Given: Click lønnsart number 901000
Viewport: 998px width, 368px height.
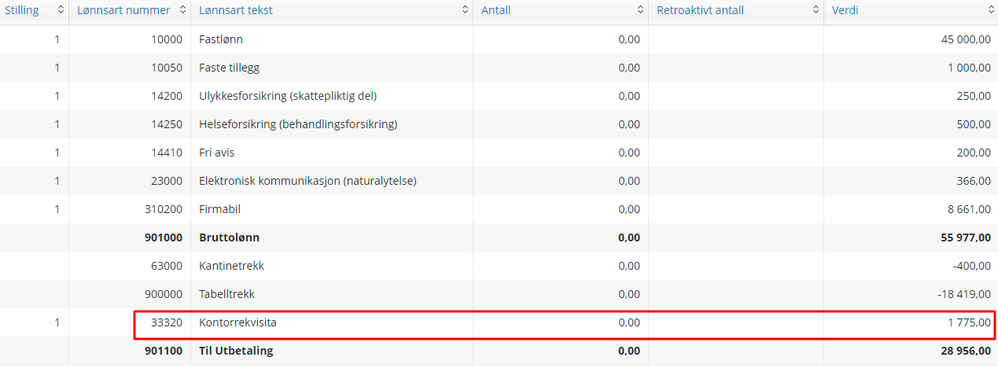Looking at the screenshot, I should coord(164,237).
